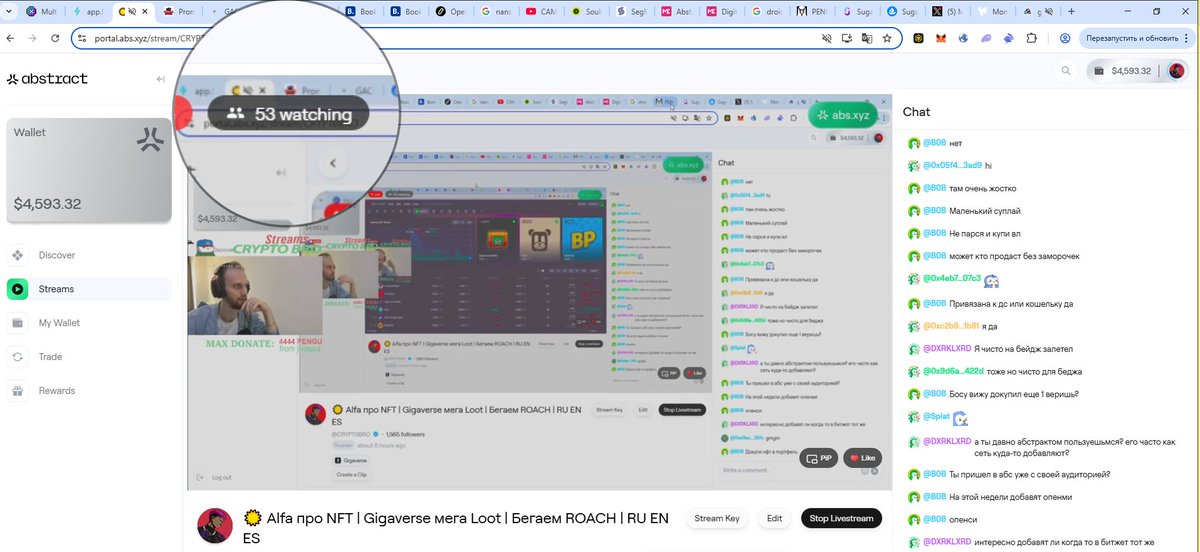Click the sticker in the @0x4eb7...07c3 message
1200x552 pixels.
click(x=992, y=280)
